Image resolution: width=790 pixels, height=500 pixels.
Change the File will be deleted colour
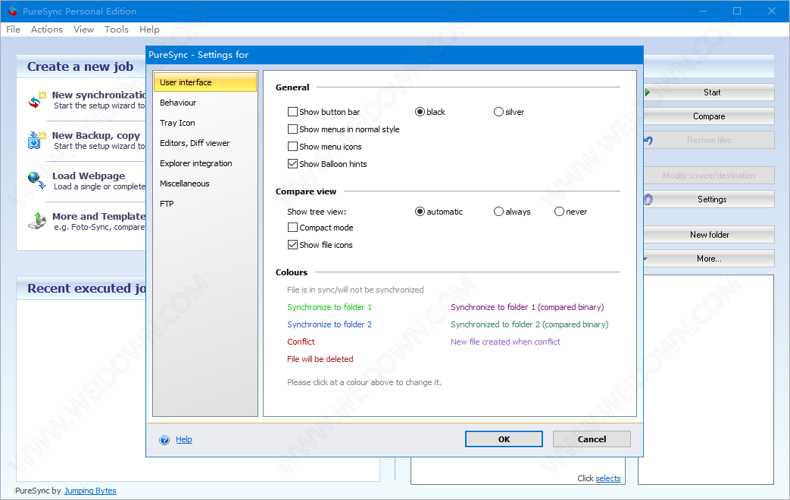[x=320, y=359]
